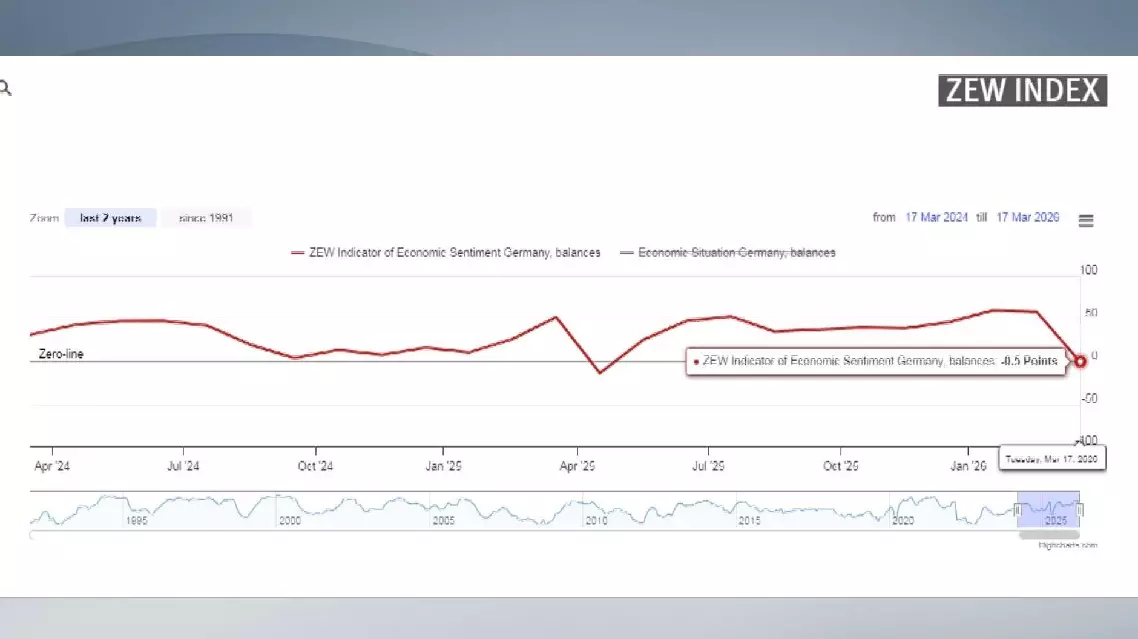Screen dimensions: 1138x639
Task: Show the Economic Situation Germany series
Action: (x=728, y=253)
